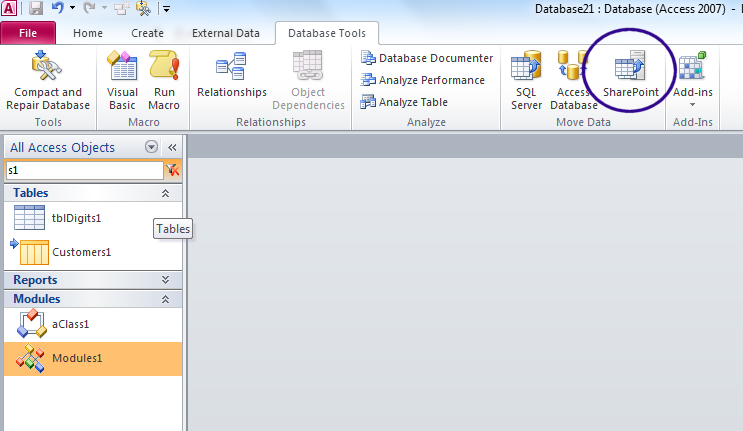This screenshot has width=743, height=431.
Task: Switch to the Home ribbon tab
Action: pos(88,33)
